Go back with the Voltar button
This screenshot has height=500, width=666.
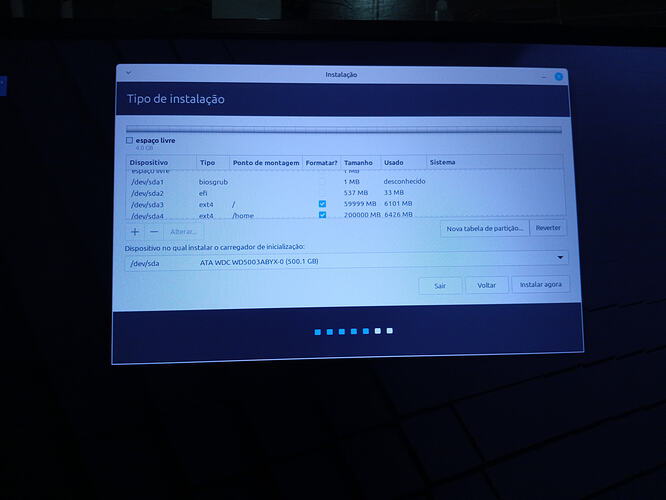click(486, 285)
